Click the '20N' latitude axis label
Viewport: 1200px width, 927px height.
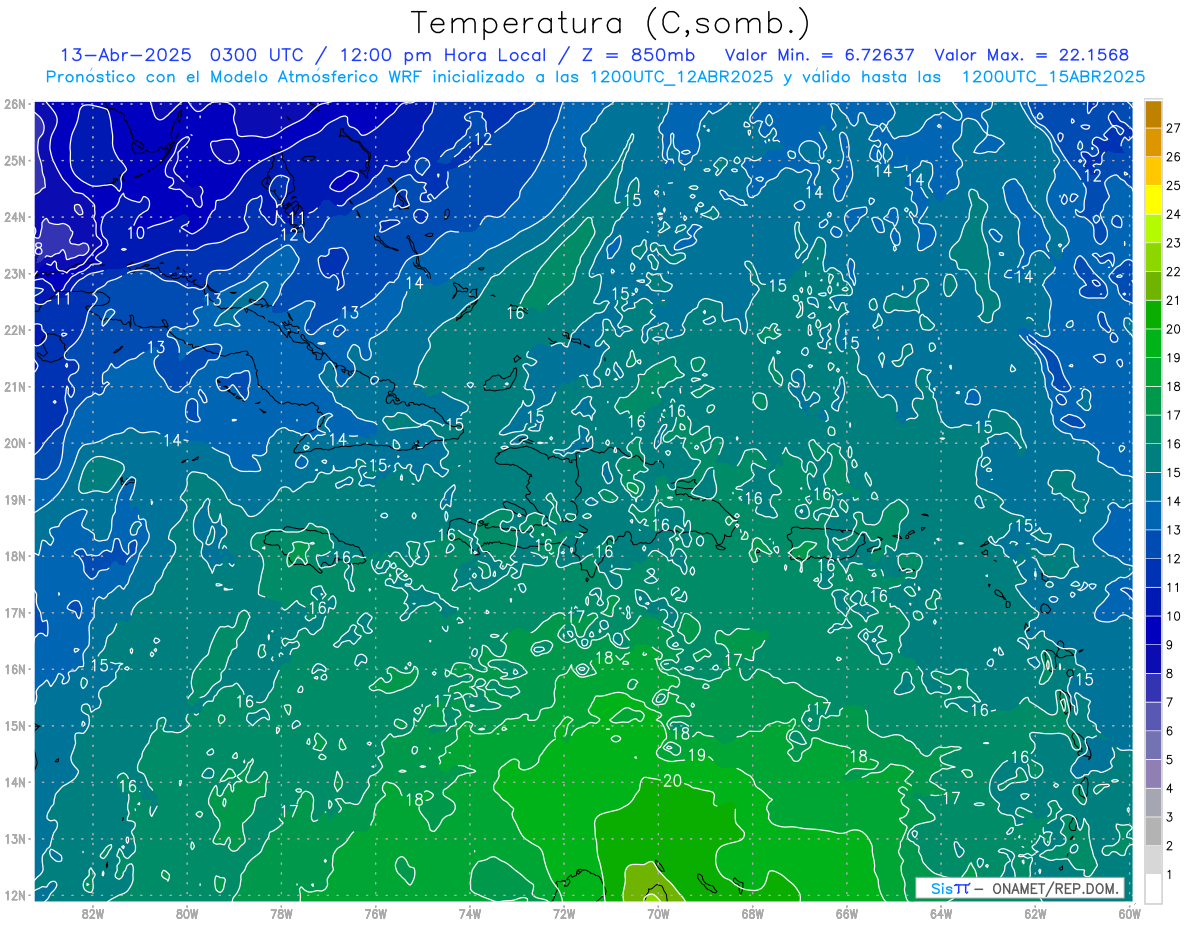point(14,443)
